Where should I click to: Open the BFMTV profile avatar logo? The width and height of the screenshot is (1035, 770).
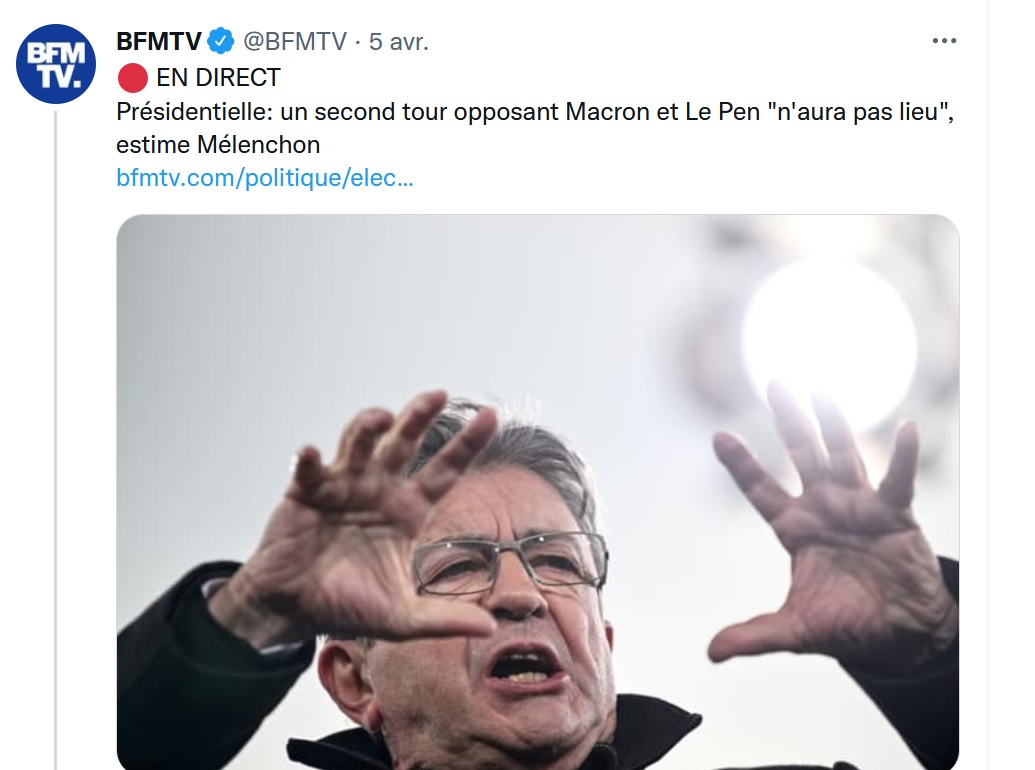[56, 64]
